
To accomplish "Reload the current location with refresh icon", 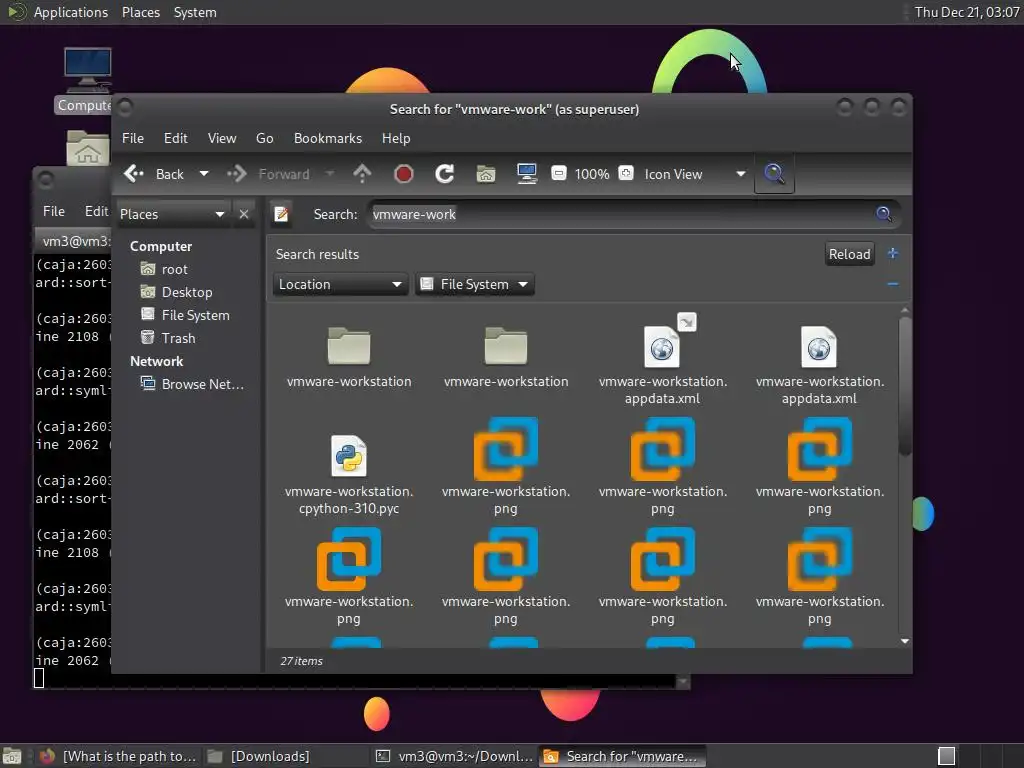I will pos(445,174).
